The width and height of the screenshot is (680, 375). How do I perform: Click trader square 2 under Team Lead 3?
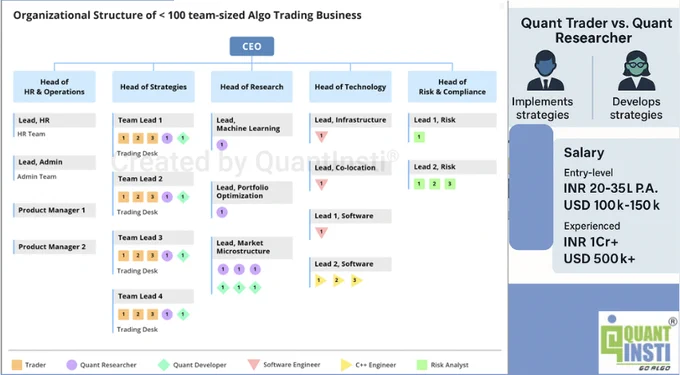tap(138, 256)
